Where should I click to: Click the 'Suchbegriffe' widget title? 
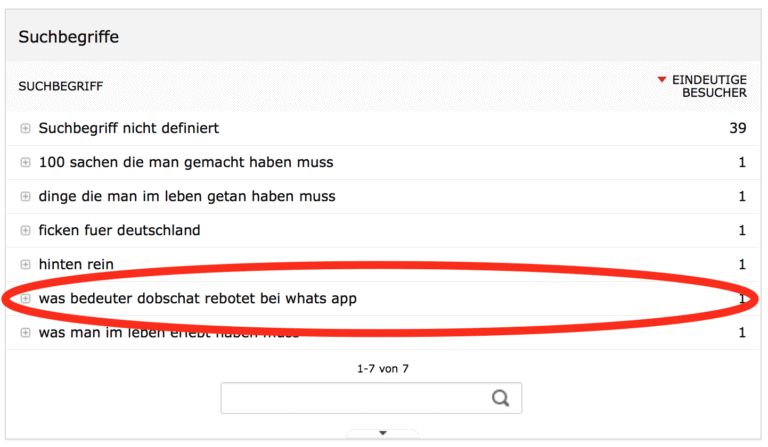coord(69,37)
